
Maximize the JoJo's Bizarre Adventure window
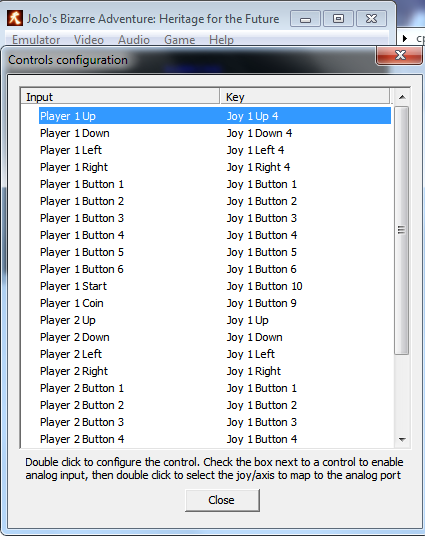point(338,19)
